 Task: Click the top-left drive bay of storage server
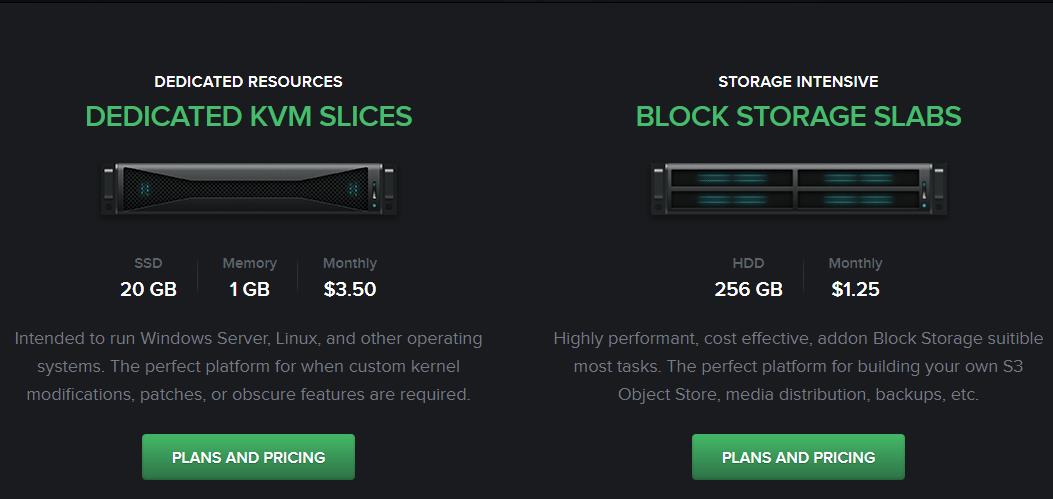click(x=732, y=178)
